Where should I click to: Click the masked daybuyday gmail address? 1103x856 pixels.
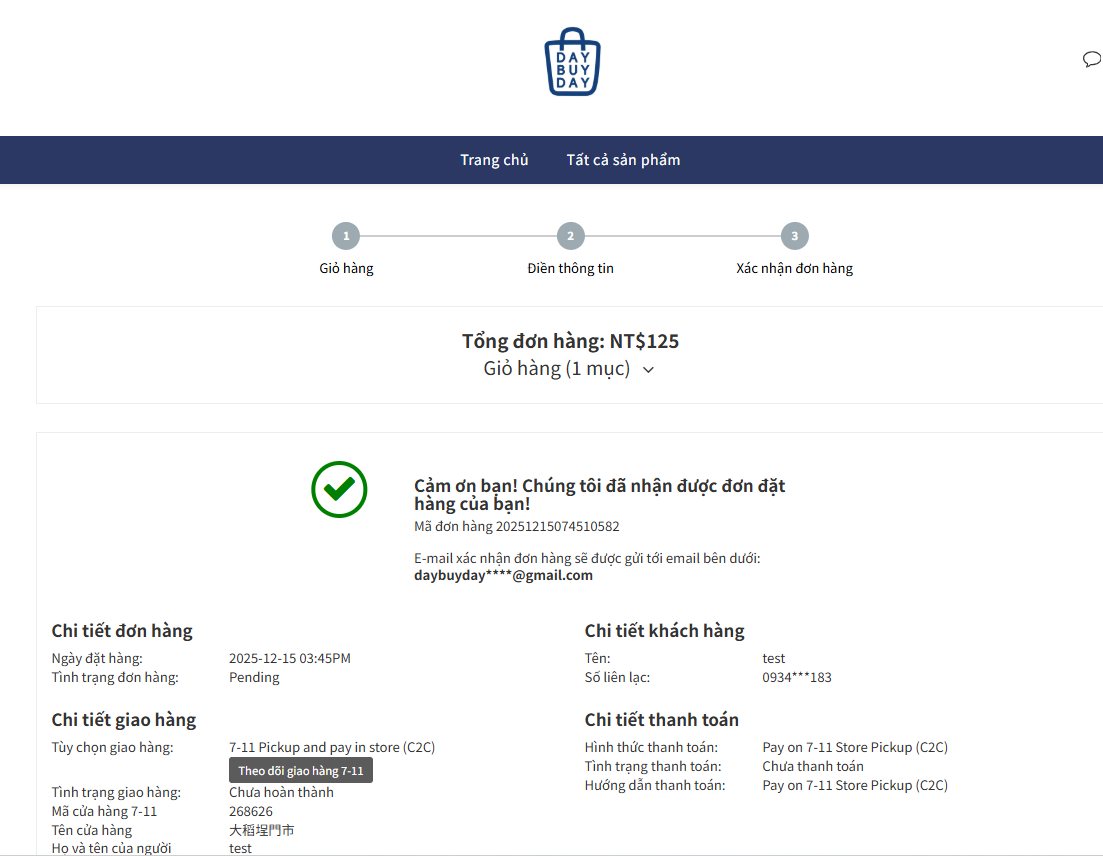coord(503,575)
